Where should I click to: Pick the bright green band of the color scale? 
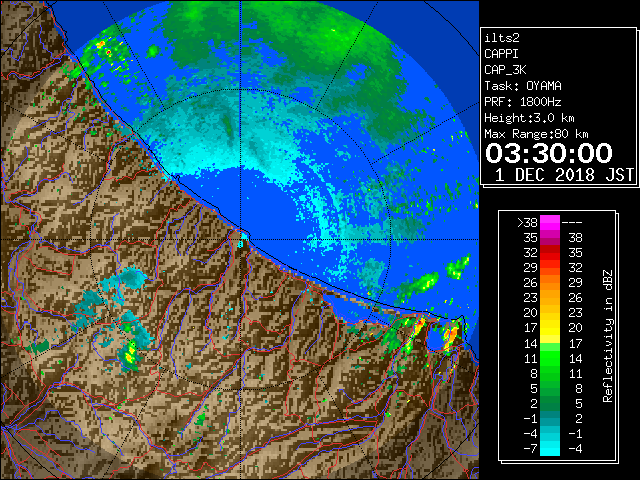pos(550,358)
